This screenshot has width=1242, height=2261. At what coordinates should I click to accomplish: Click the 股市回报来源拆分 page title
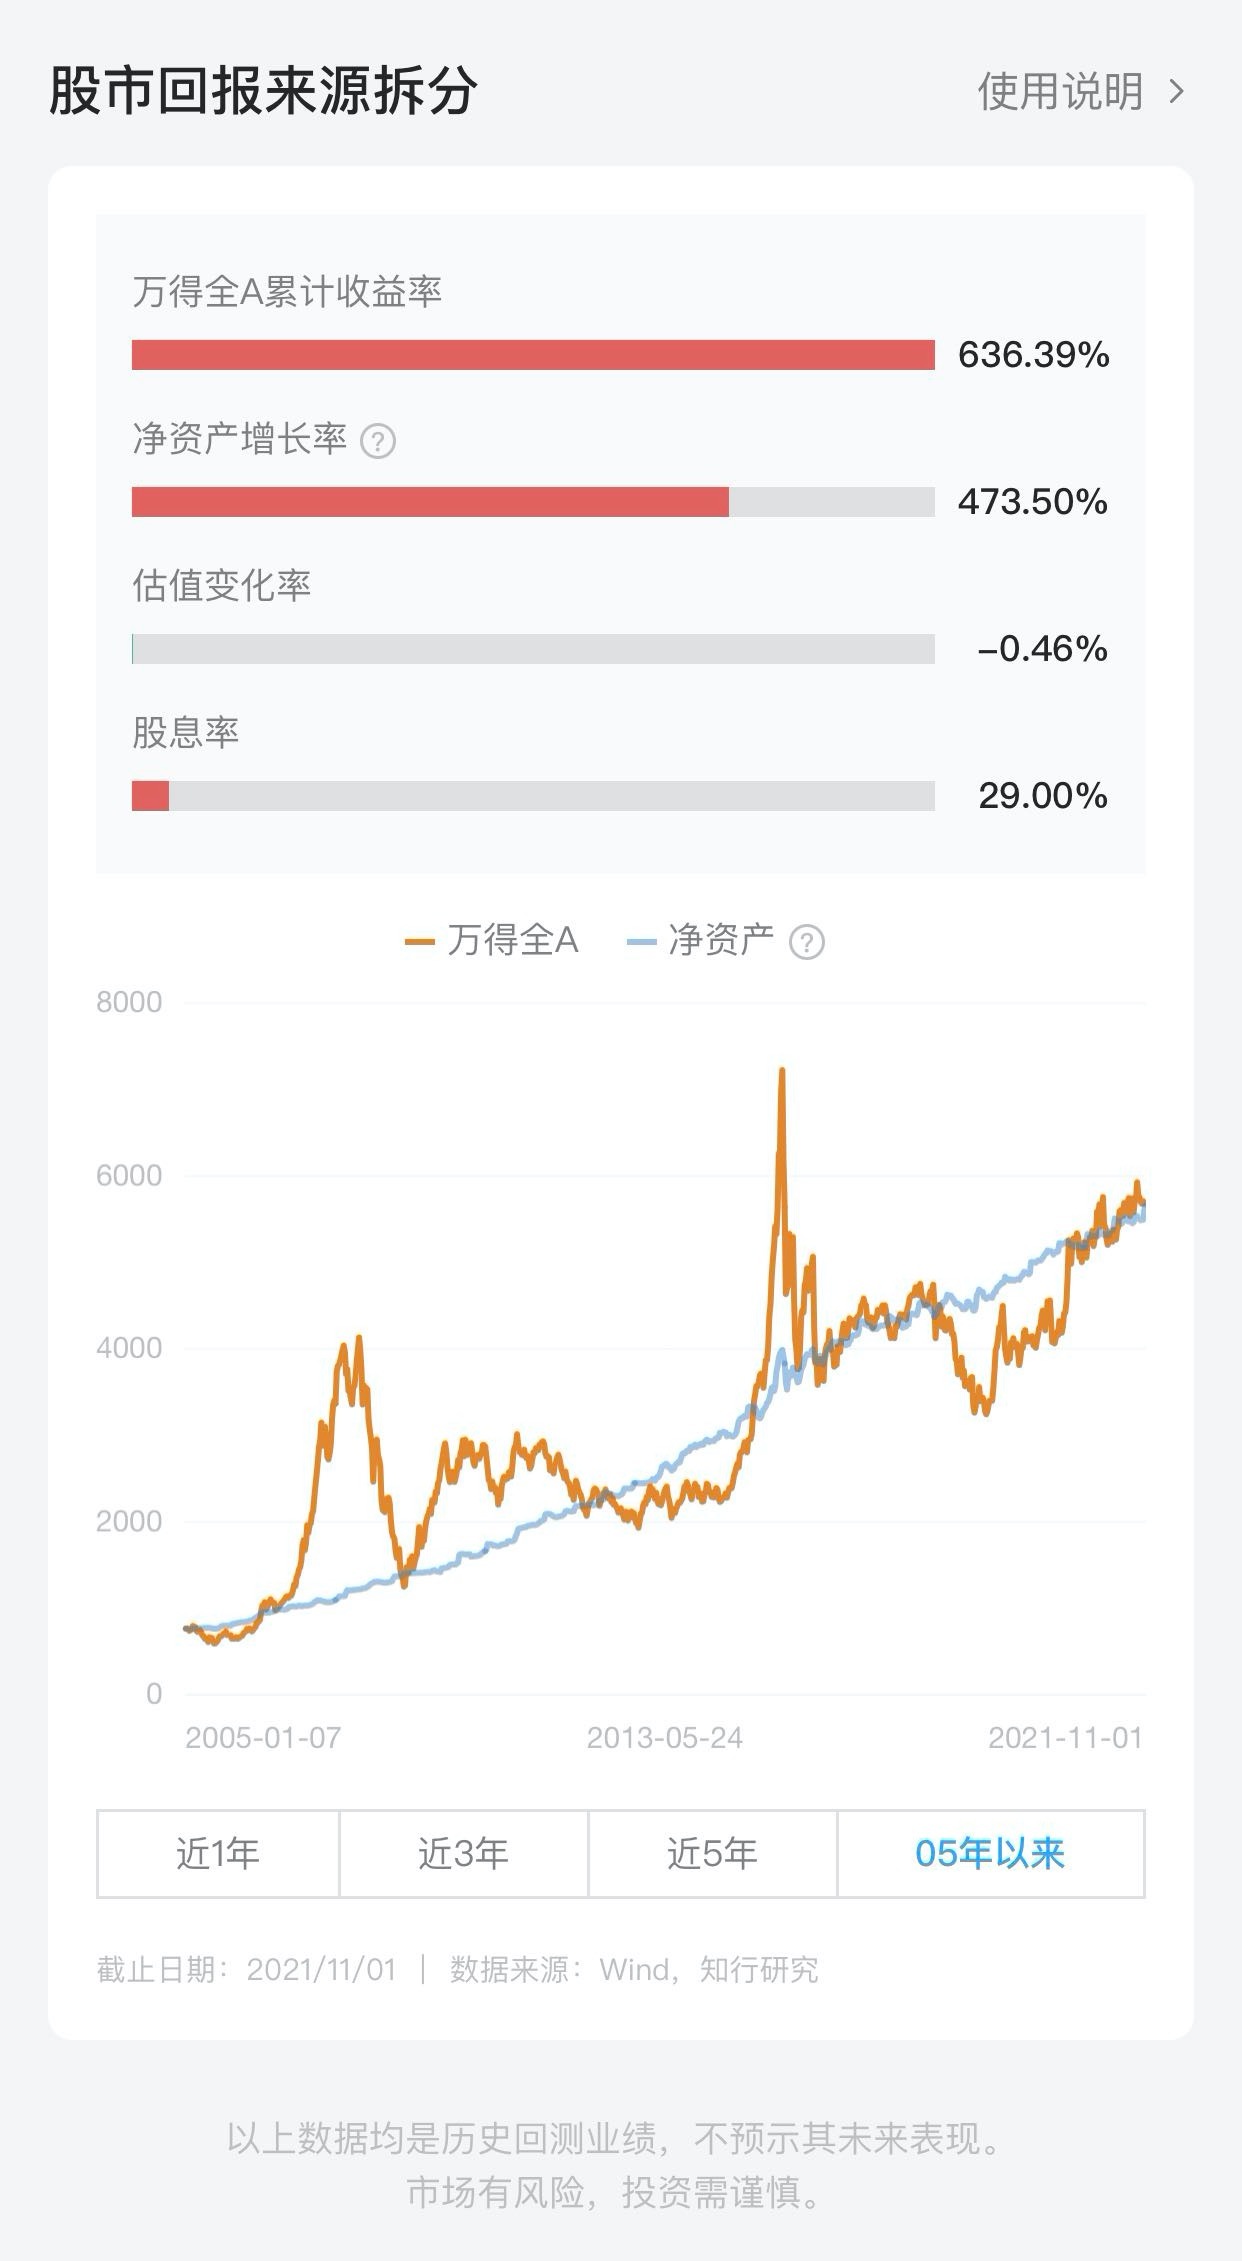click(x=263, y=92)
